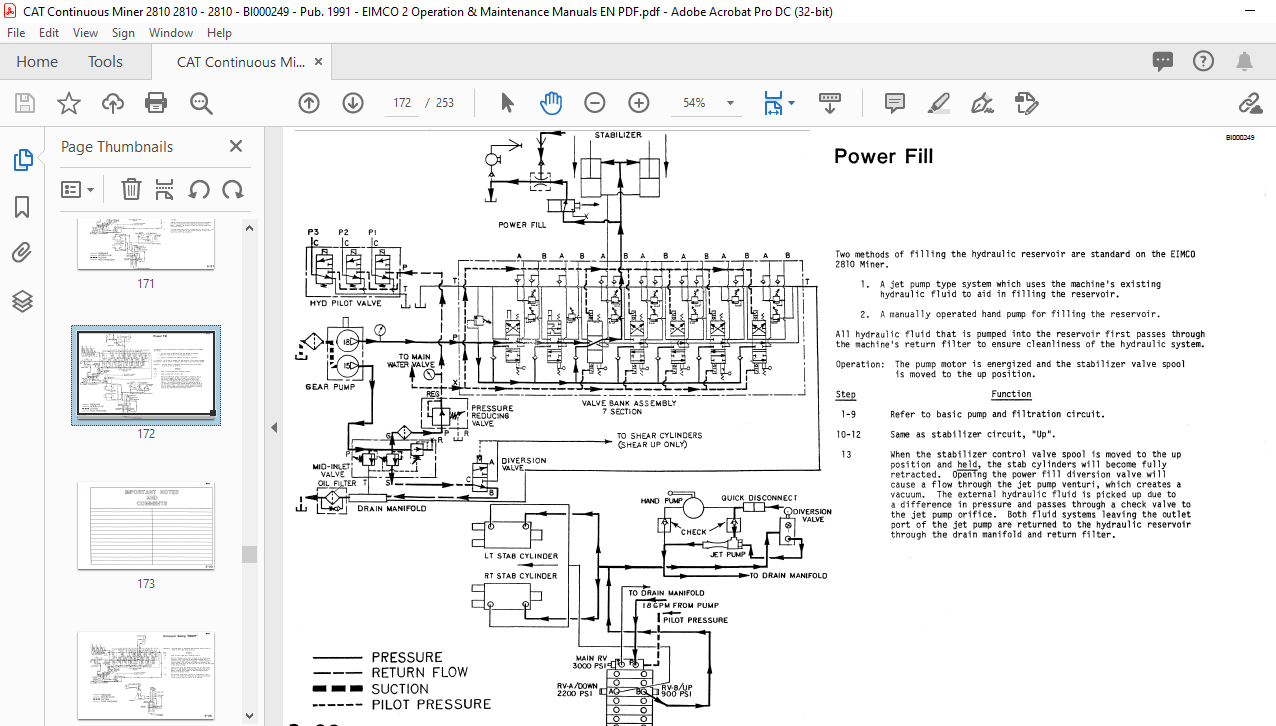Rotate page counterclockwise in thumbnails
This screenshot has width=1276, height=726.
199,189
